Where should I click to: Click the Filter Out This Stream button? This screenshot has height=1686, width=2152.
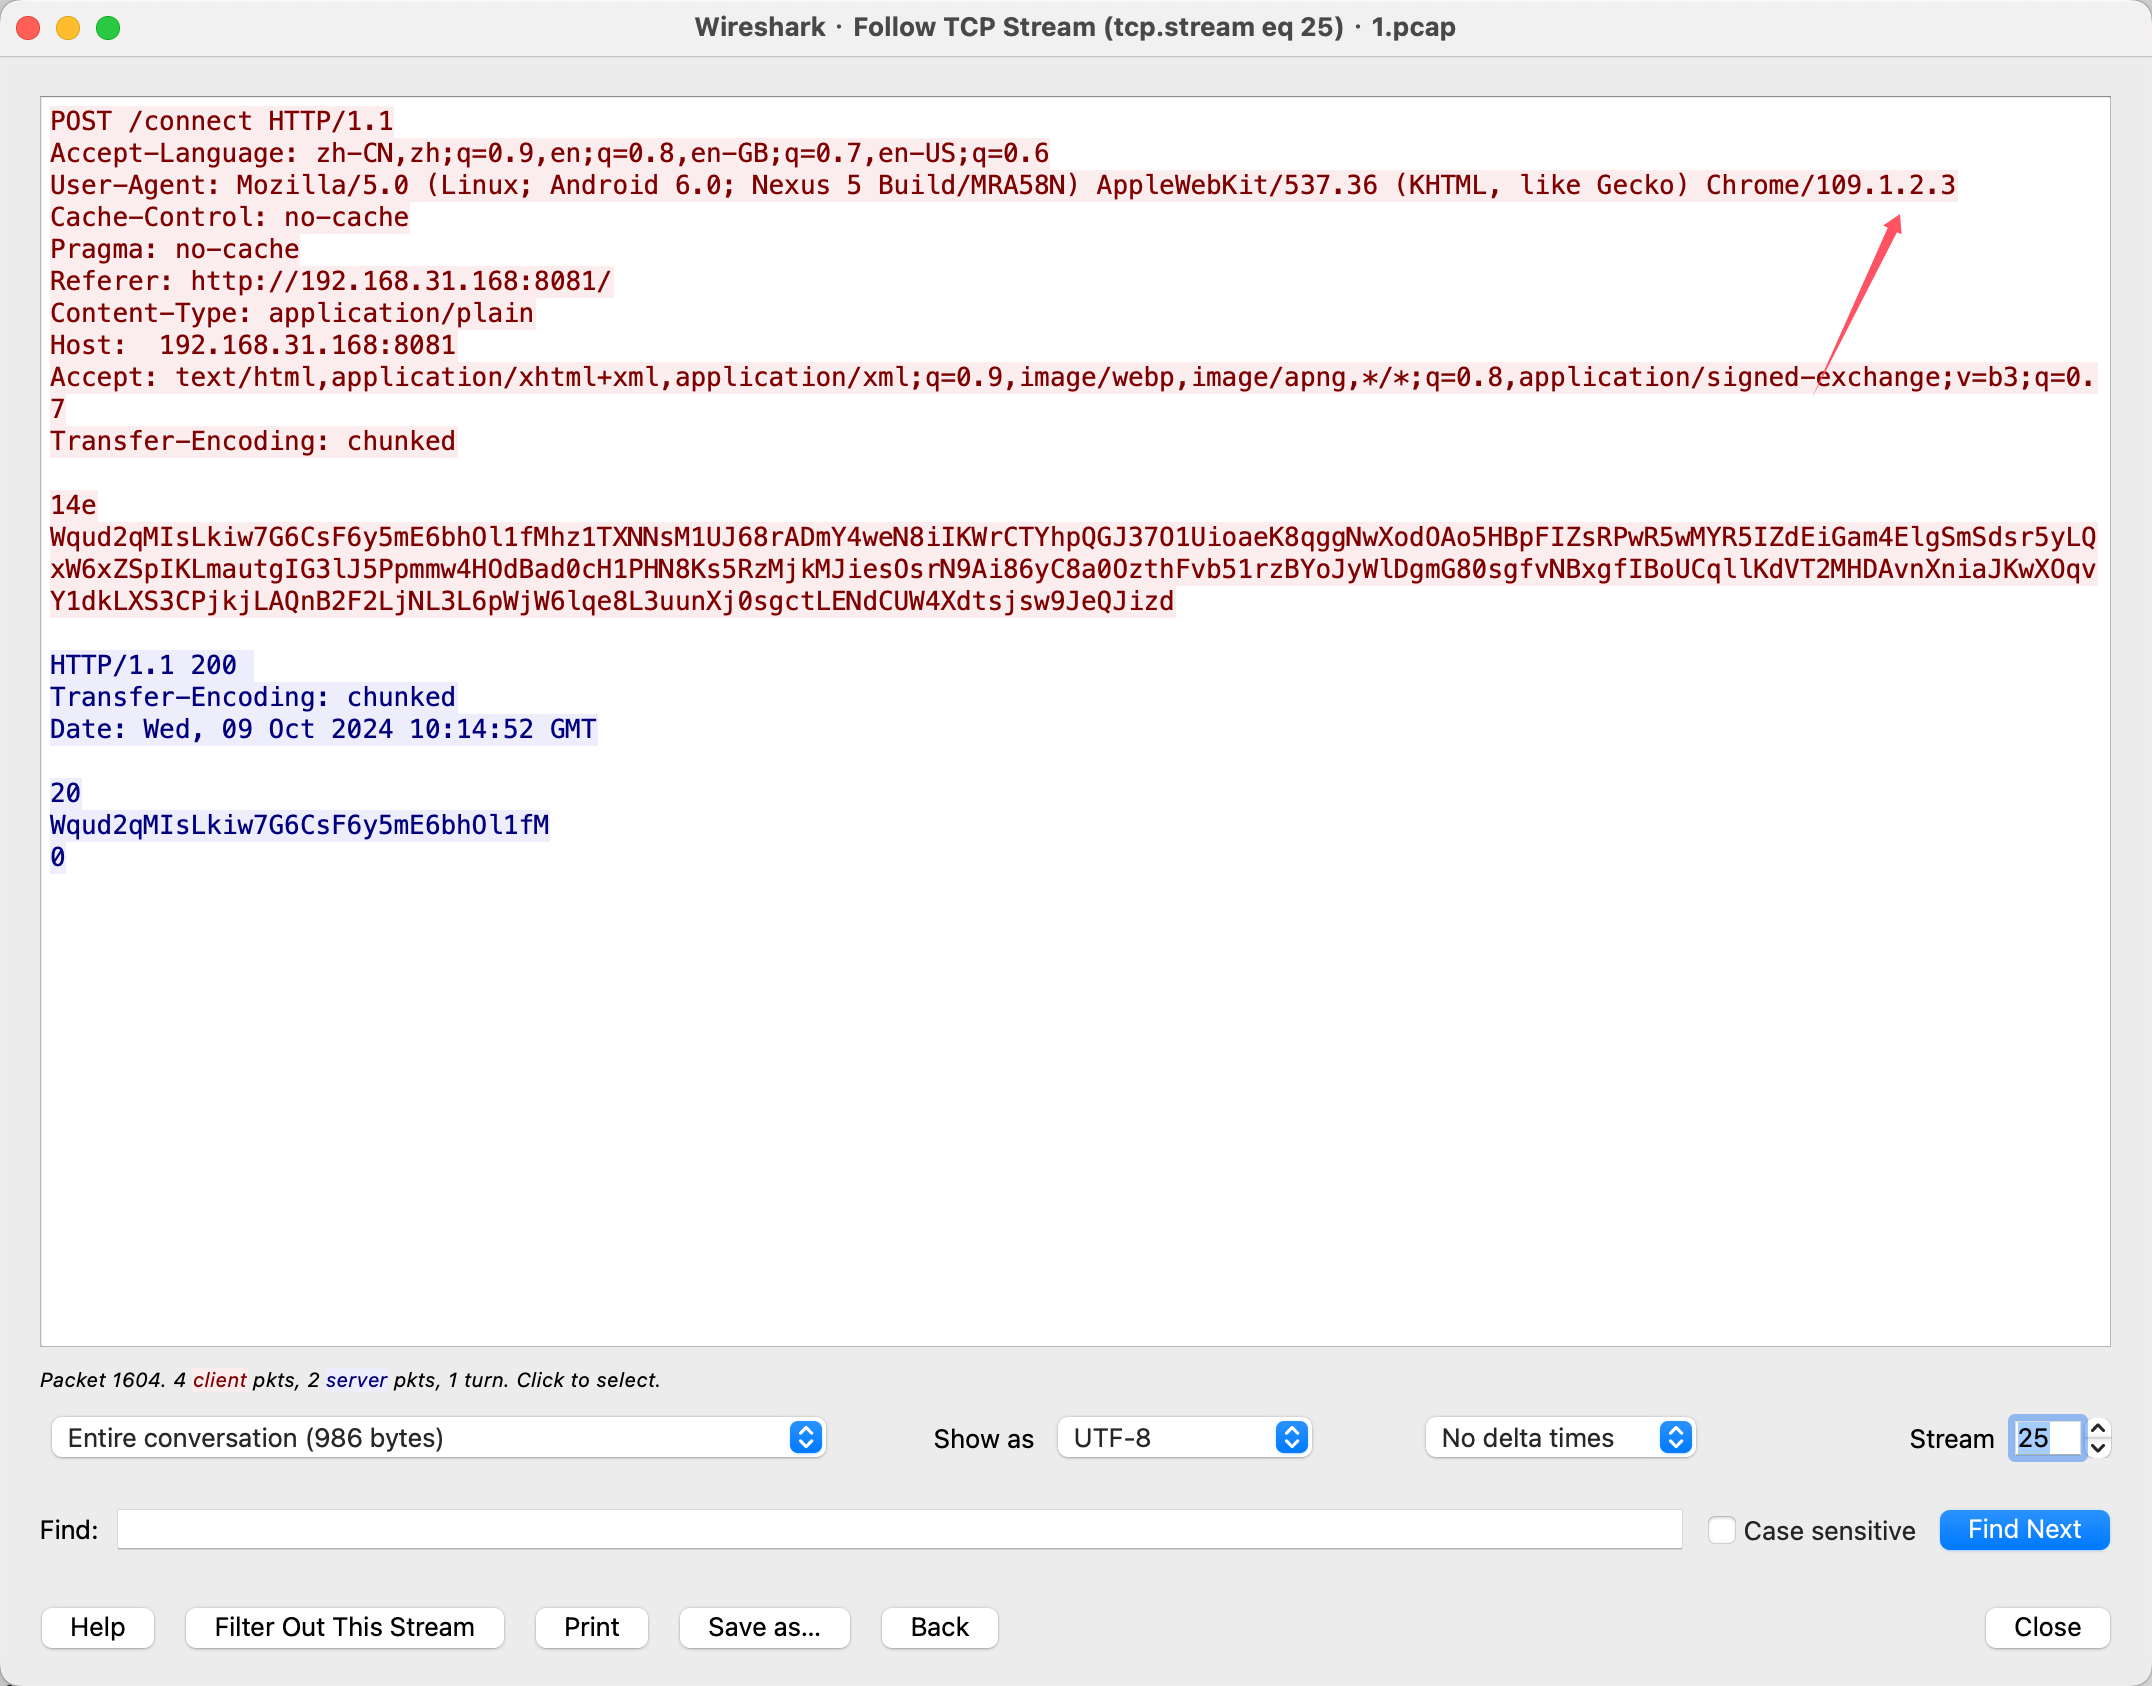344,1627
